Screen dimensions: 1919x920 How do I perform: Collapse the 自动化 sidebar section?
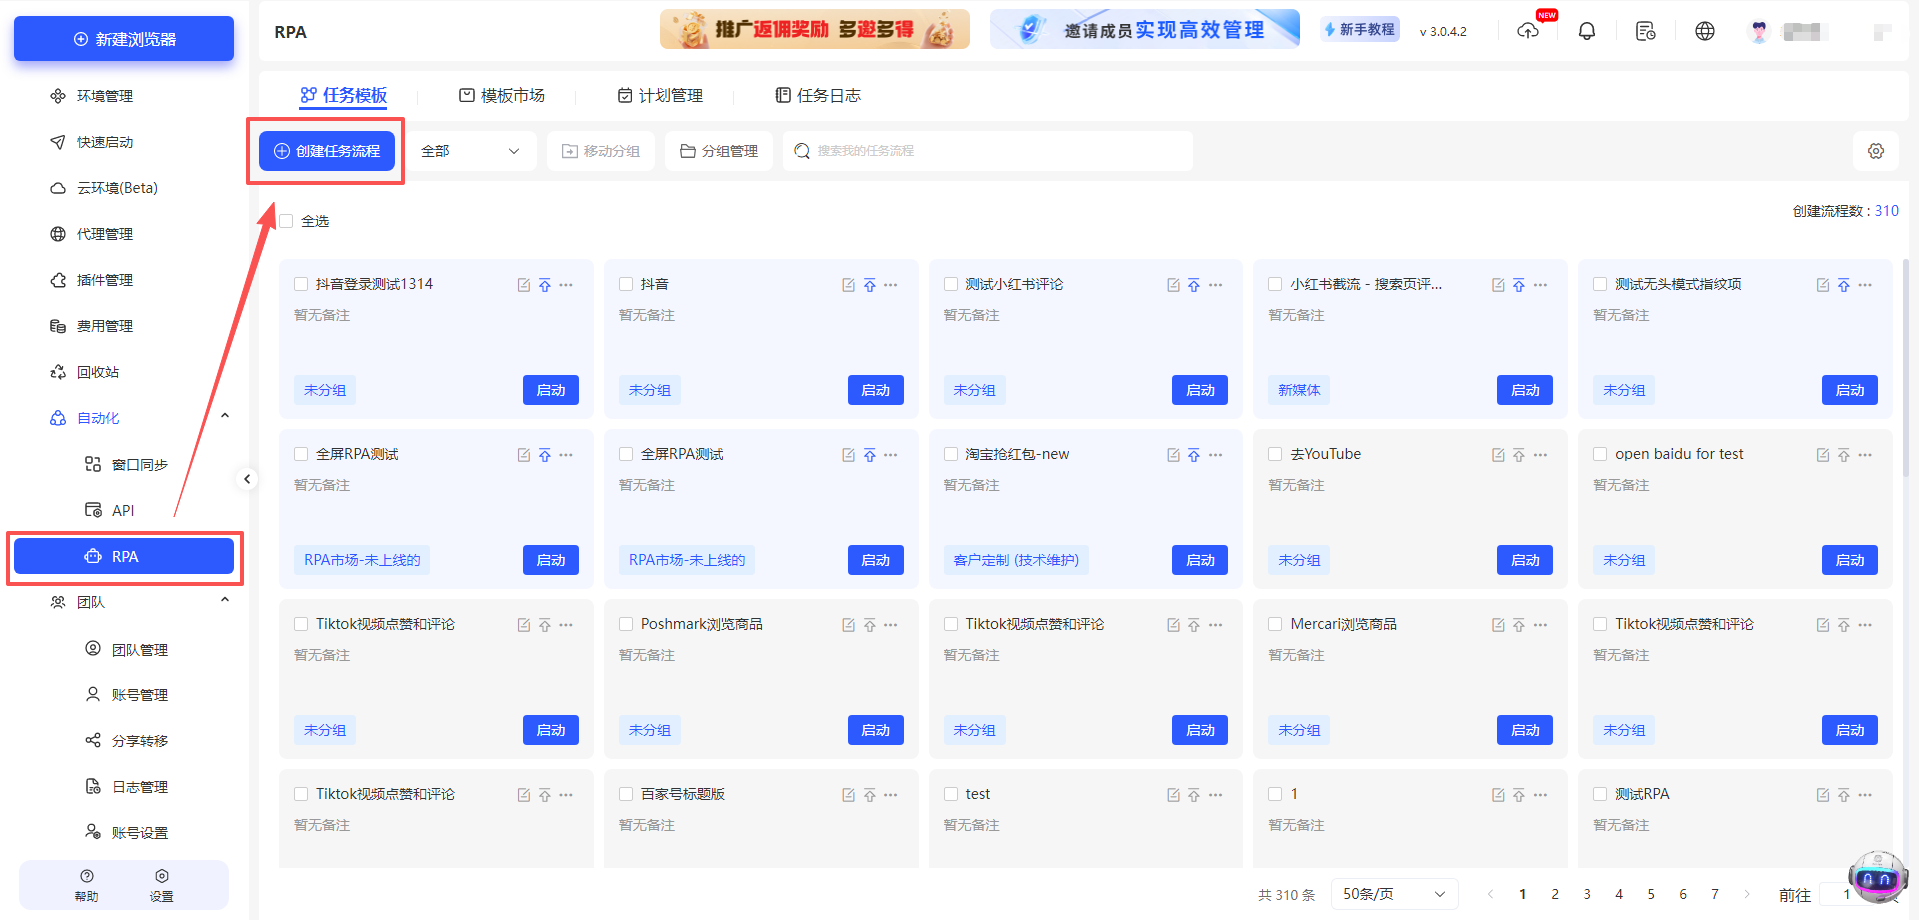click(x=225, y=415)
